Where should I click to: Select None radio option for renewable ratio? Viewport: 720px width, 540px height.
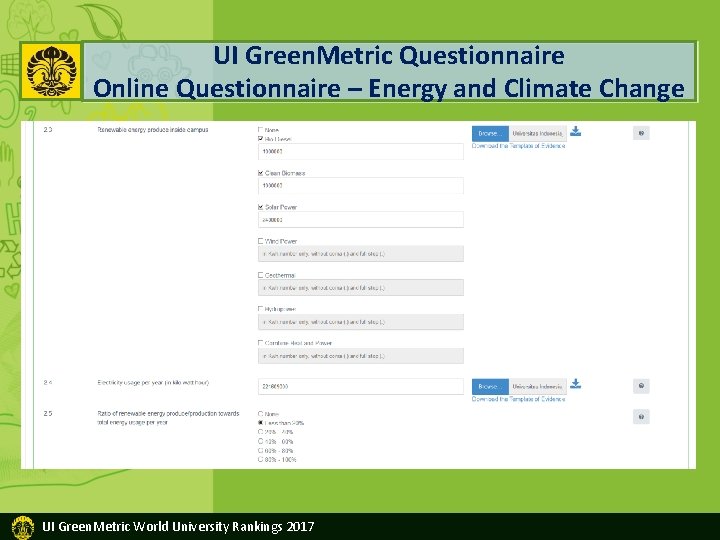pyautogui.click(x=260, y=414)
